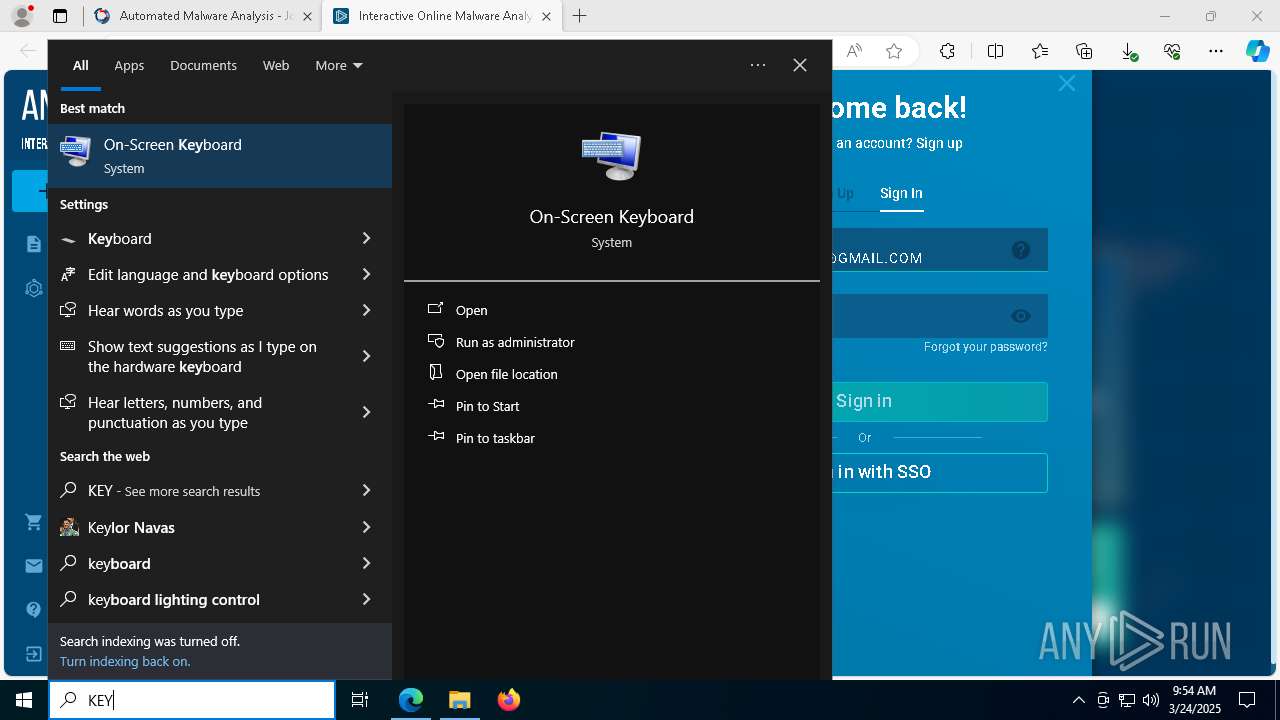Click Read aloud icon in address bar
Screen dimensions: 1280x720
[854, 51]
